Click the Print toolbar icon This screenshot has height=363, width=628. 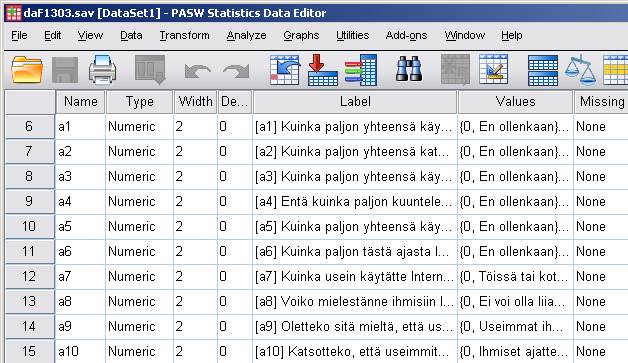click(x=103, y=70)
